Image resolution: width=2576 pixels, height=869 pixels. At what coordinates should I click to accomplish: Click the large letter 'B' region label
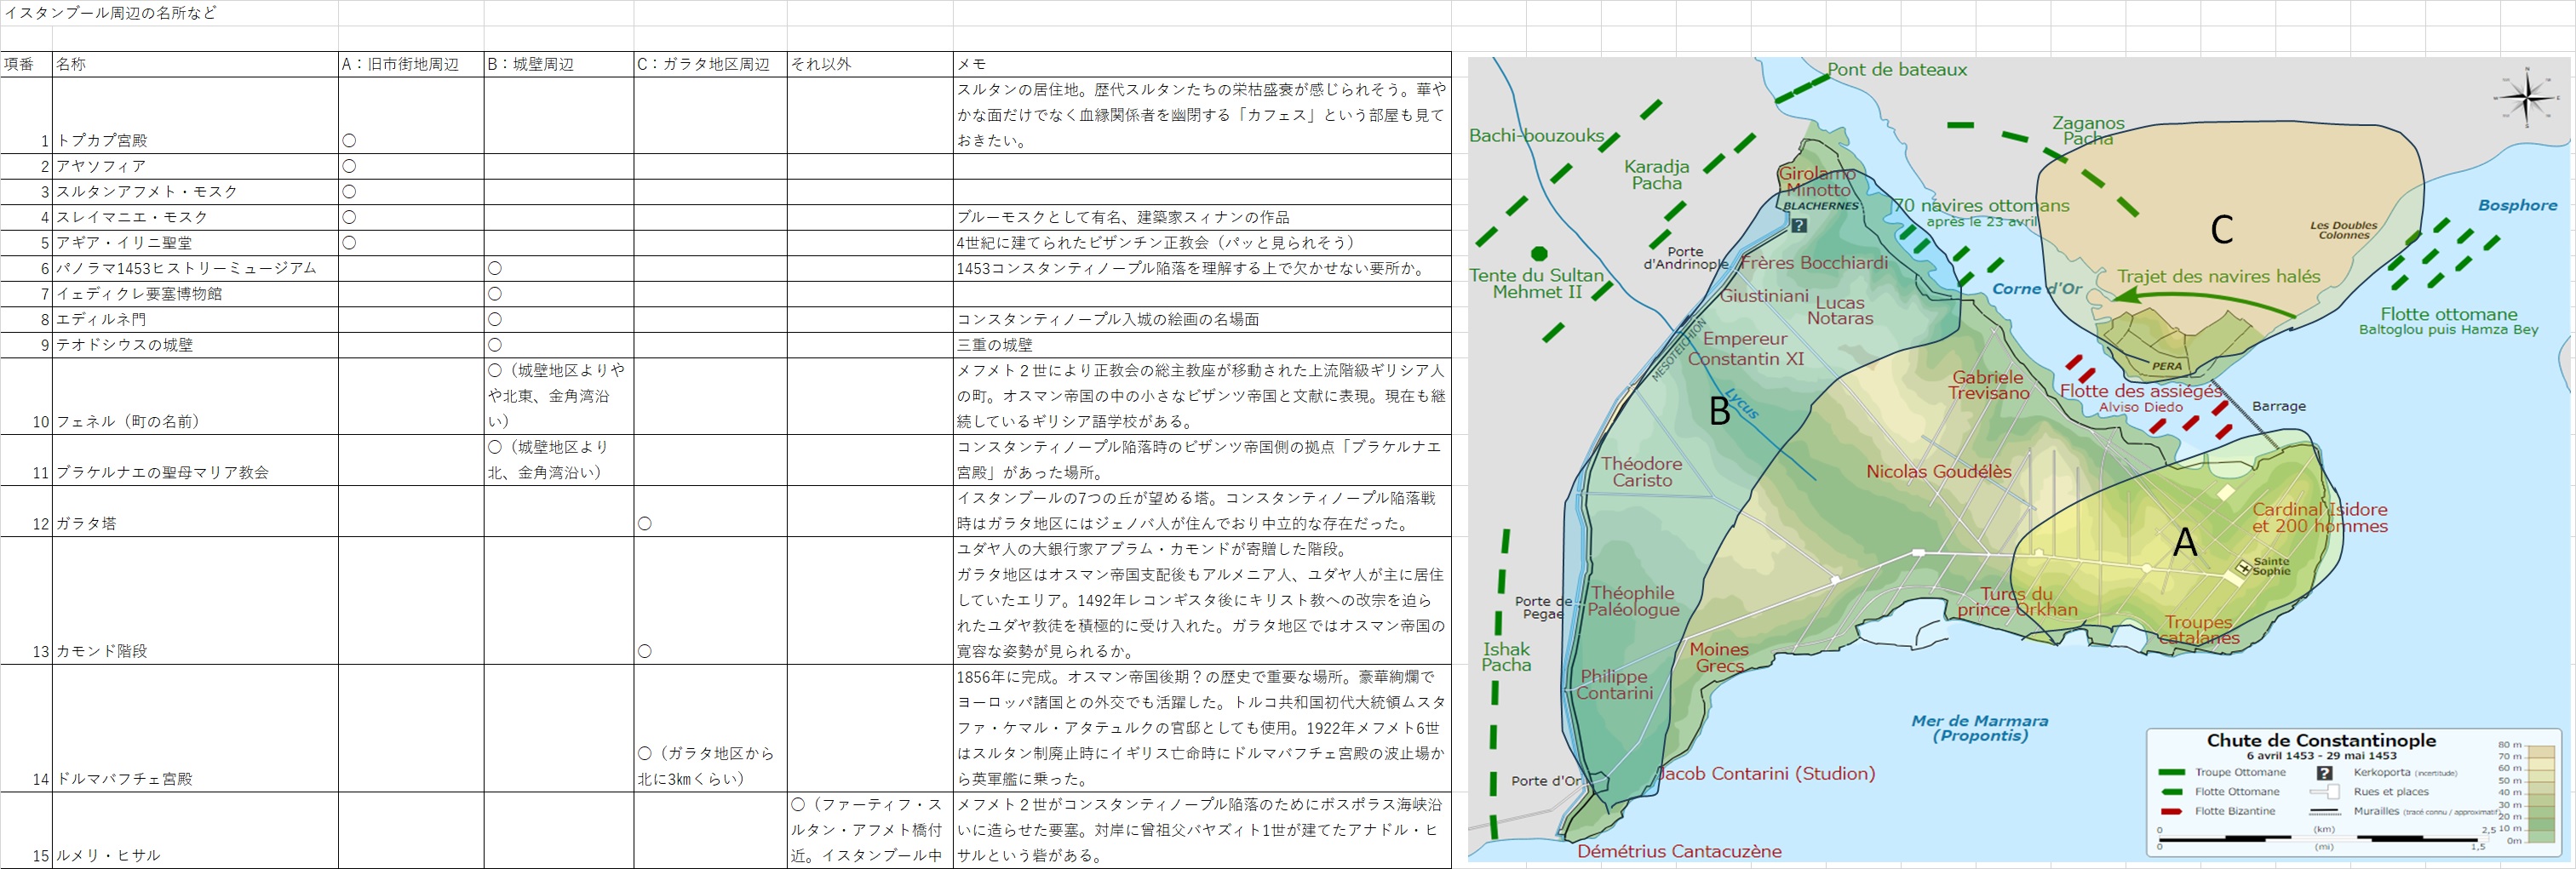pyautogui.click(x=1719, y=411)
